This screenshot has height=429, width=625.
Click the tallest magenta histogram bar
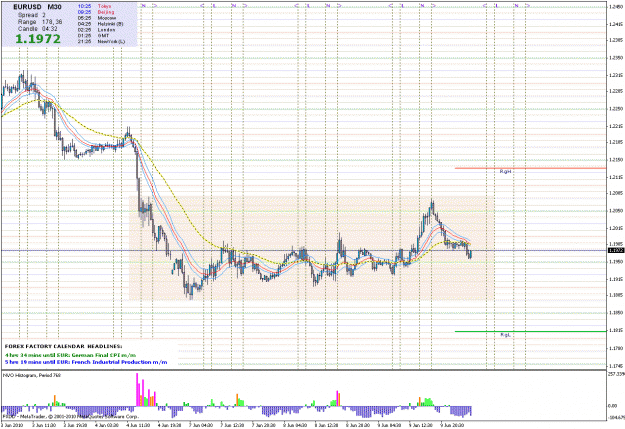(x=137, y=390)
